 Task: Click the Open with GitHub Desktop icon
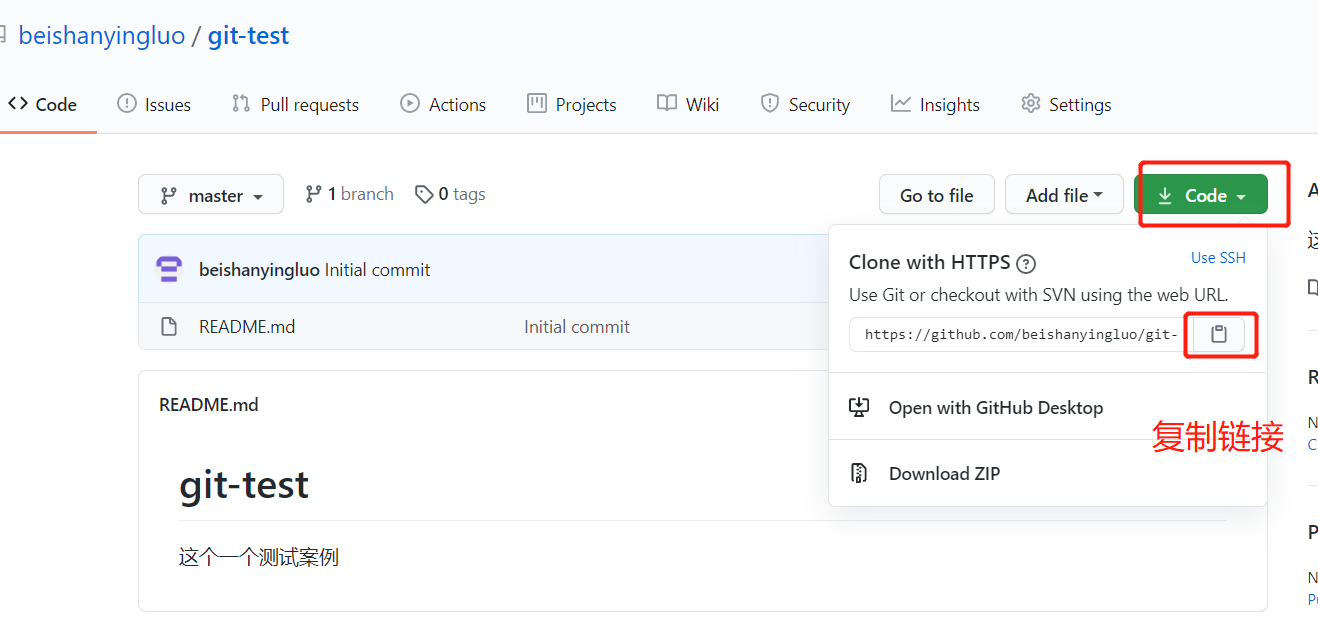[859, 407]
